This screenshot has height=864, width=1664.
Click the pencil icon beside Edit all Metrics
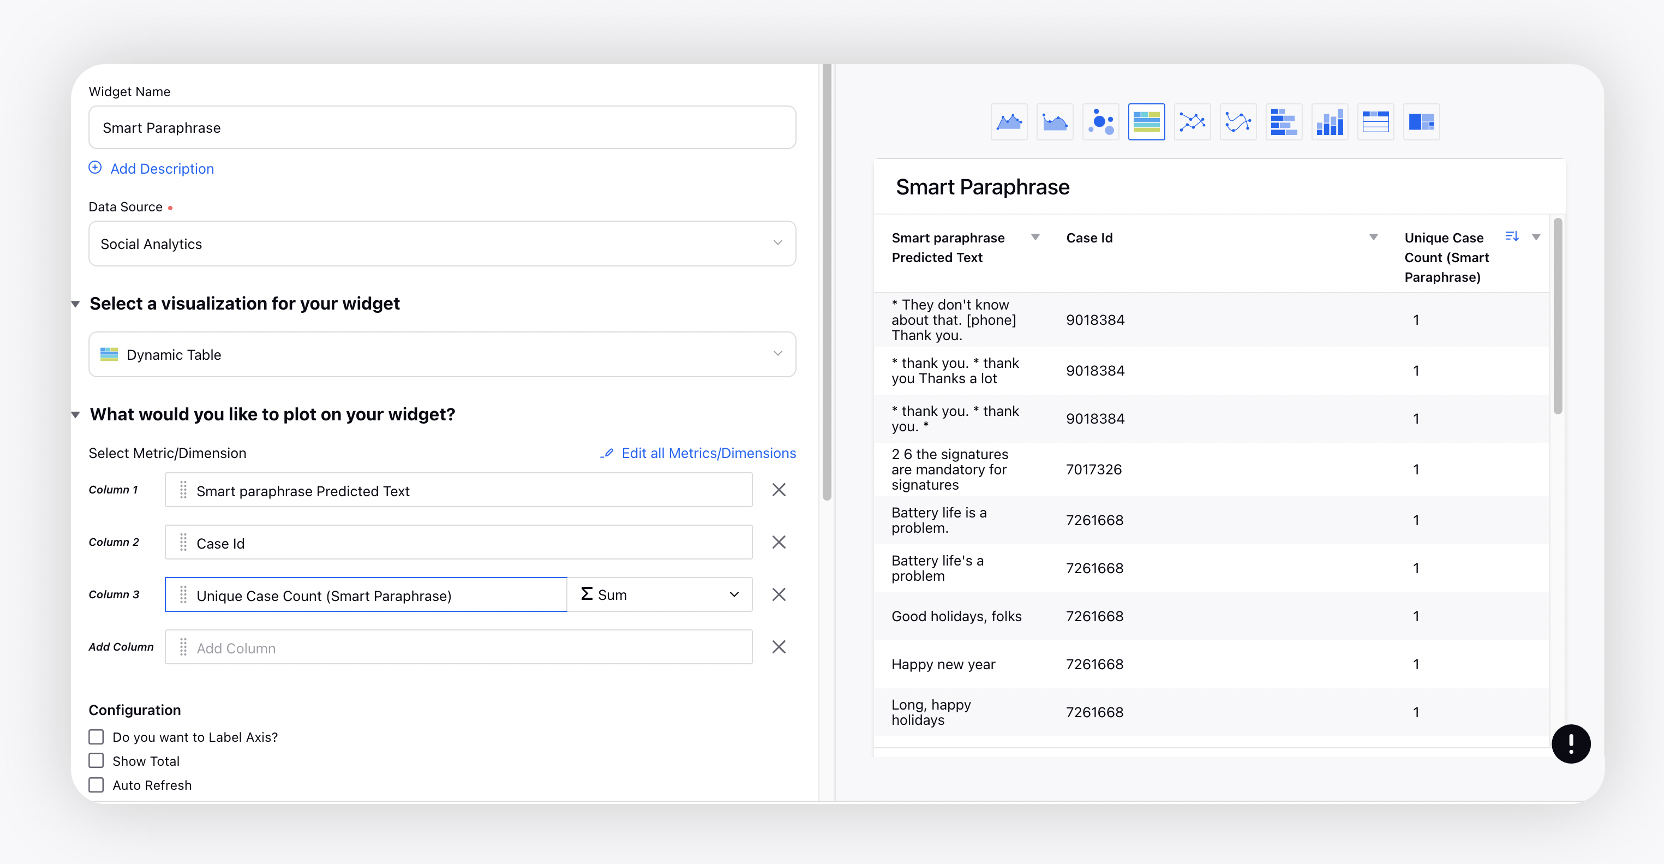[607, 453]
